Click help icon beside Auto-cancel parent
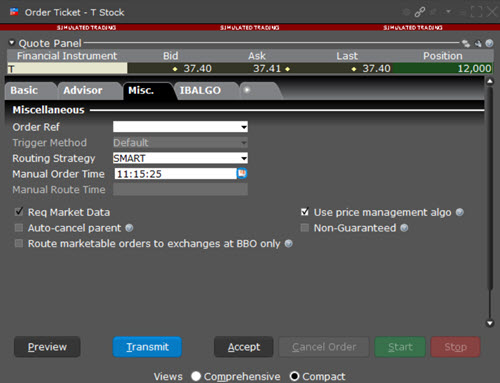This screenshot has height=383, width=500. pos(129,228)
